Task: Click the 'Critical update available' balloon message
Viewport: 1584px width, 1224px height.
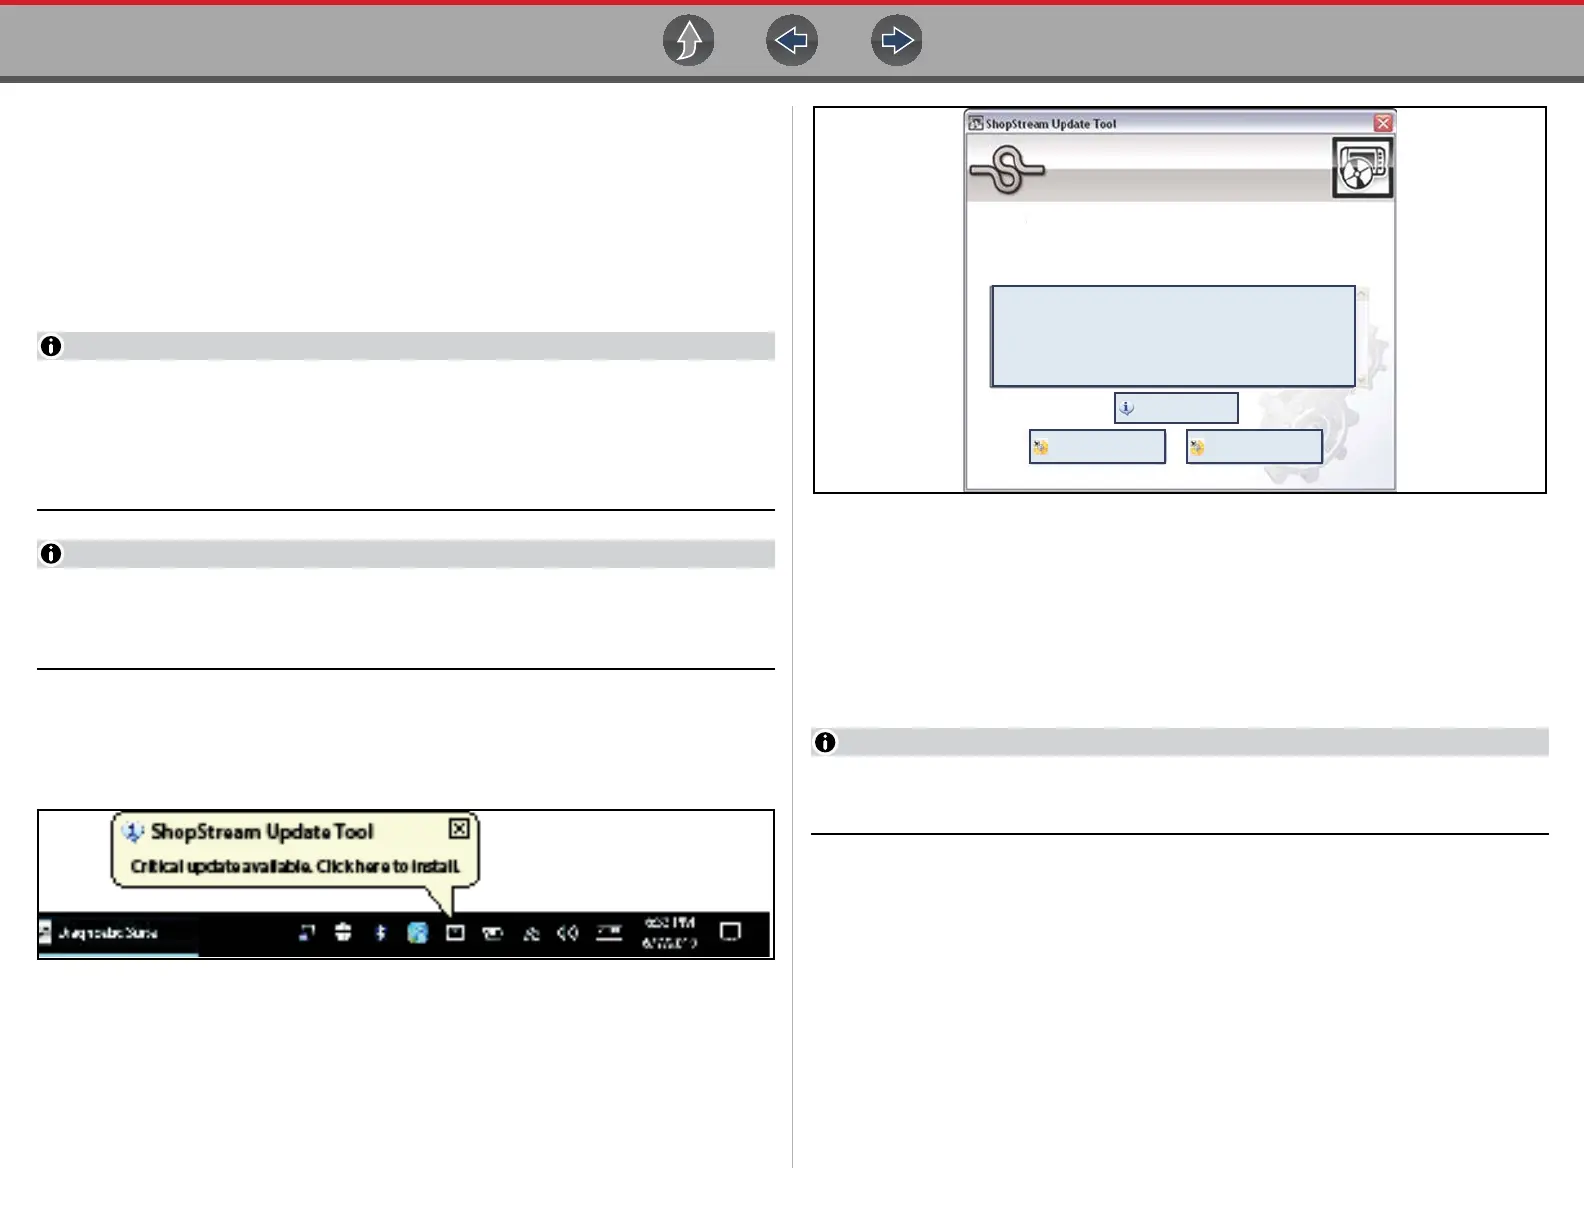Action: (x=295, y=866)
